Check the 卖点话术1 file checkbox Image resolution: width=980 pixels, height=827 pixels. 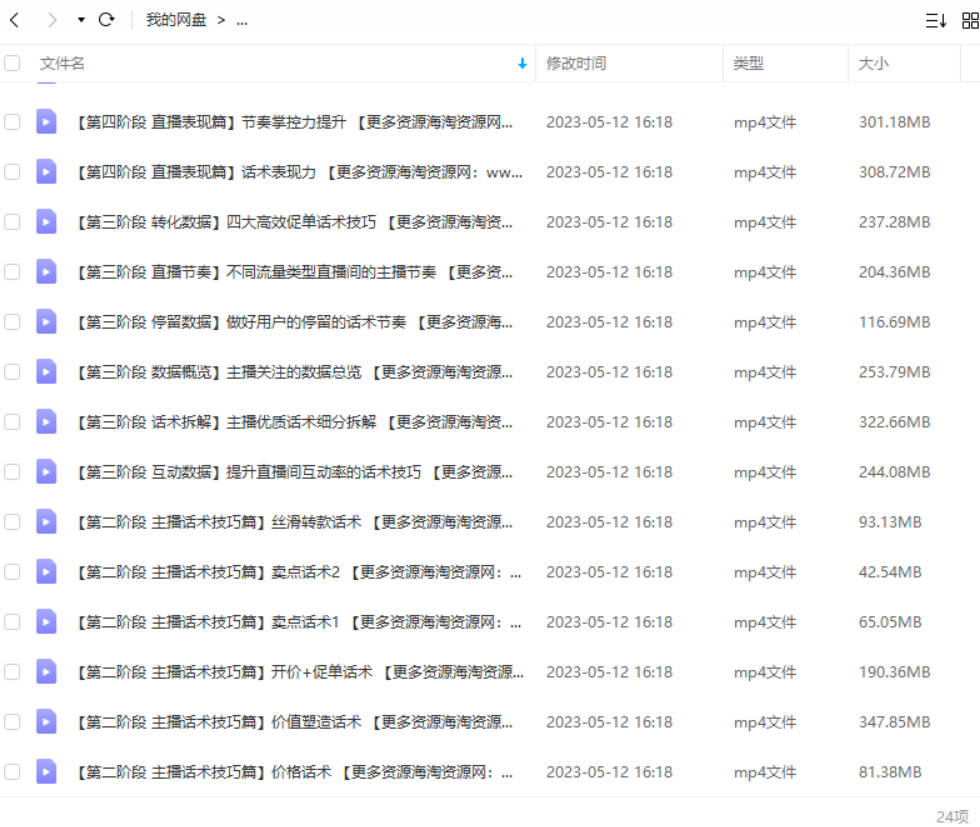12,621
